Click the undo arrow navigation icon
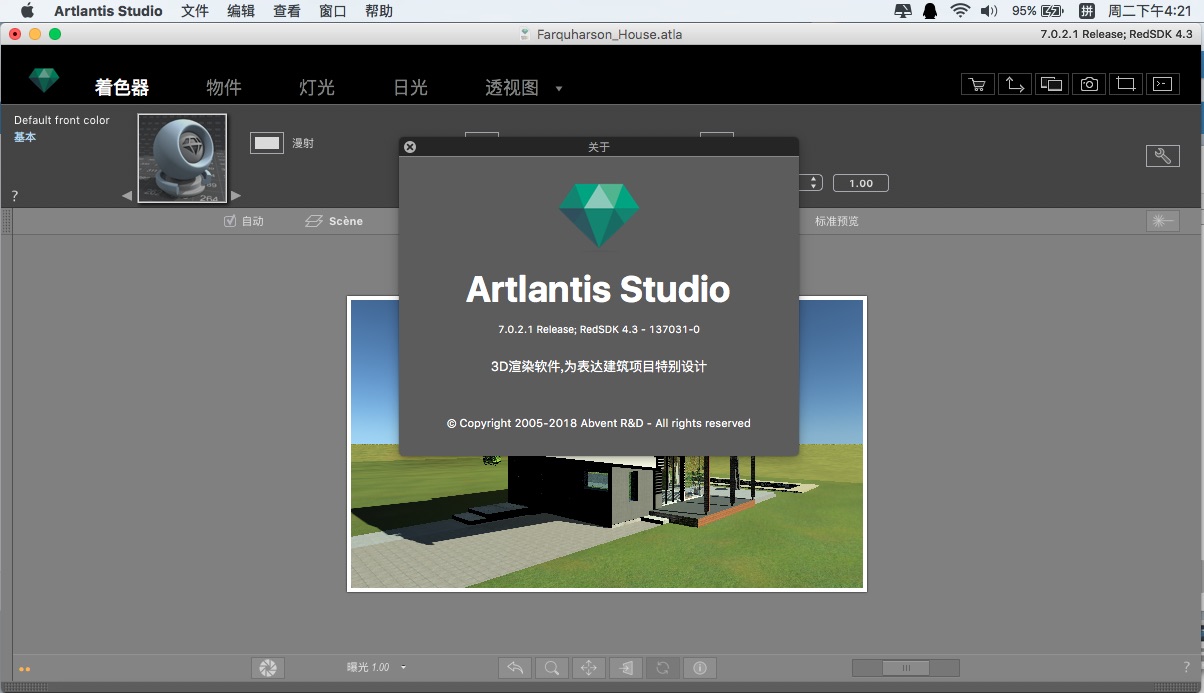Viewport: 1204px width, 693px height. (515, 667)
